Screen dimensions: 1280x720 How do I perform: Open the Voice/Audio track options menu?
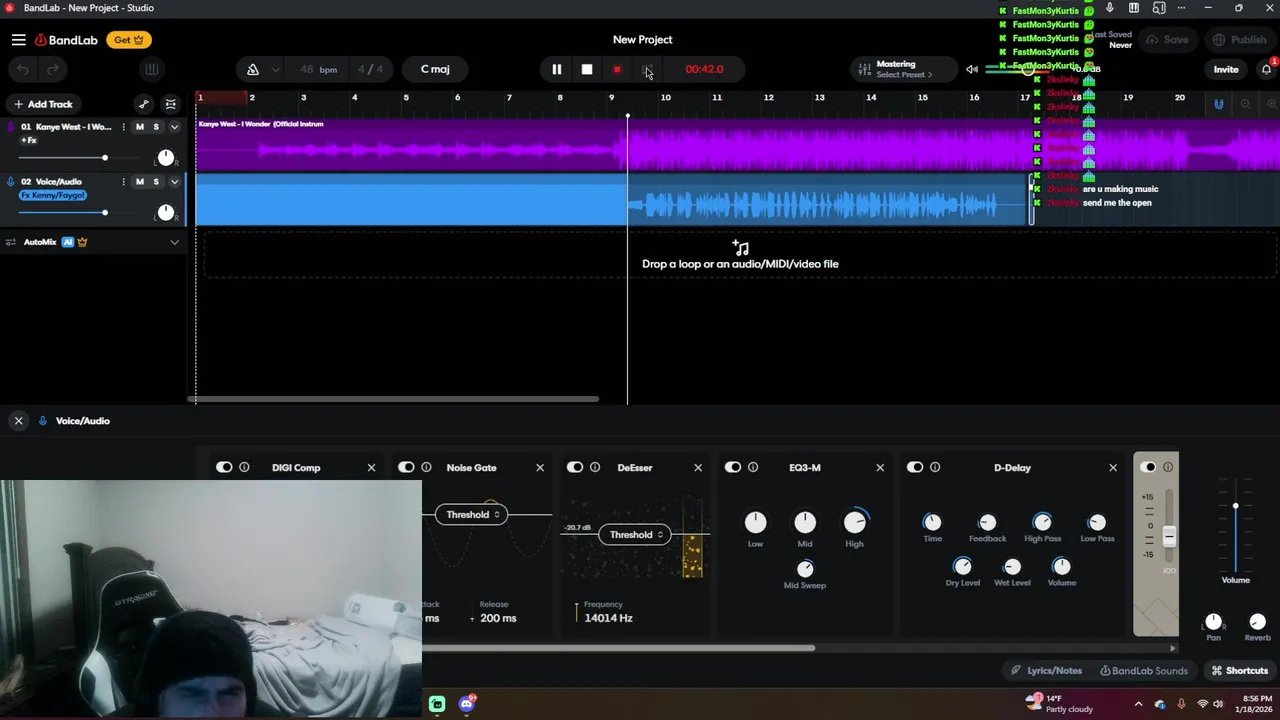123,182
